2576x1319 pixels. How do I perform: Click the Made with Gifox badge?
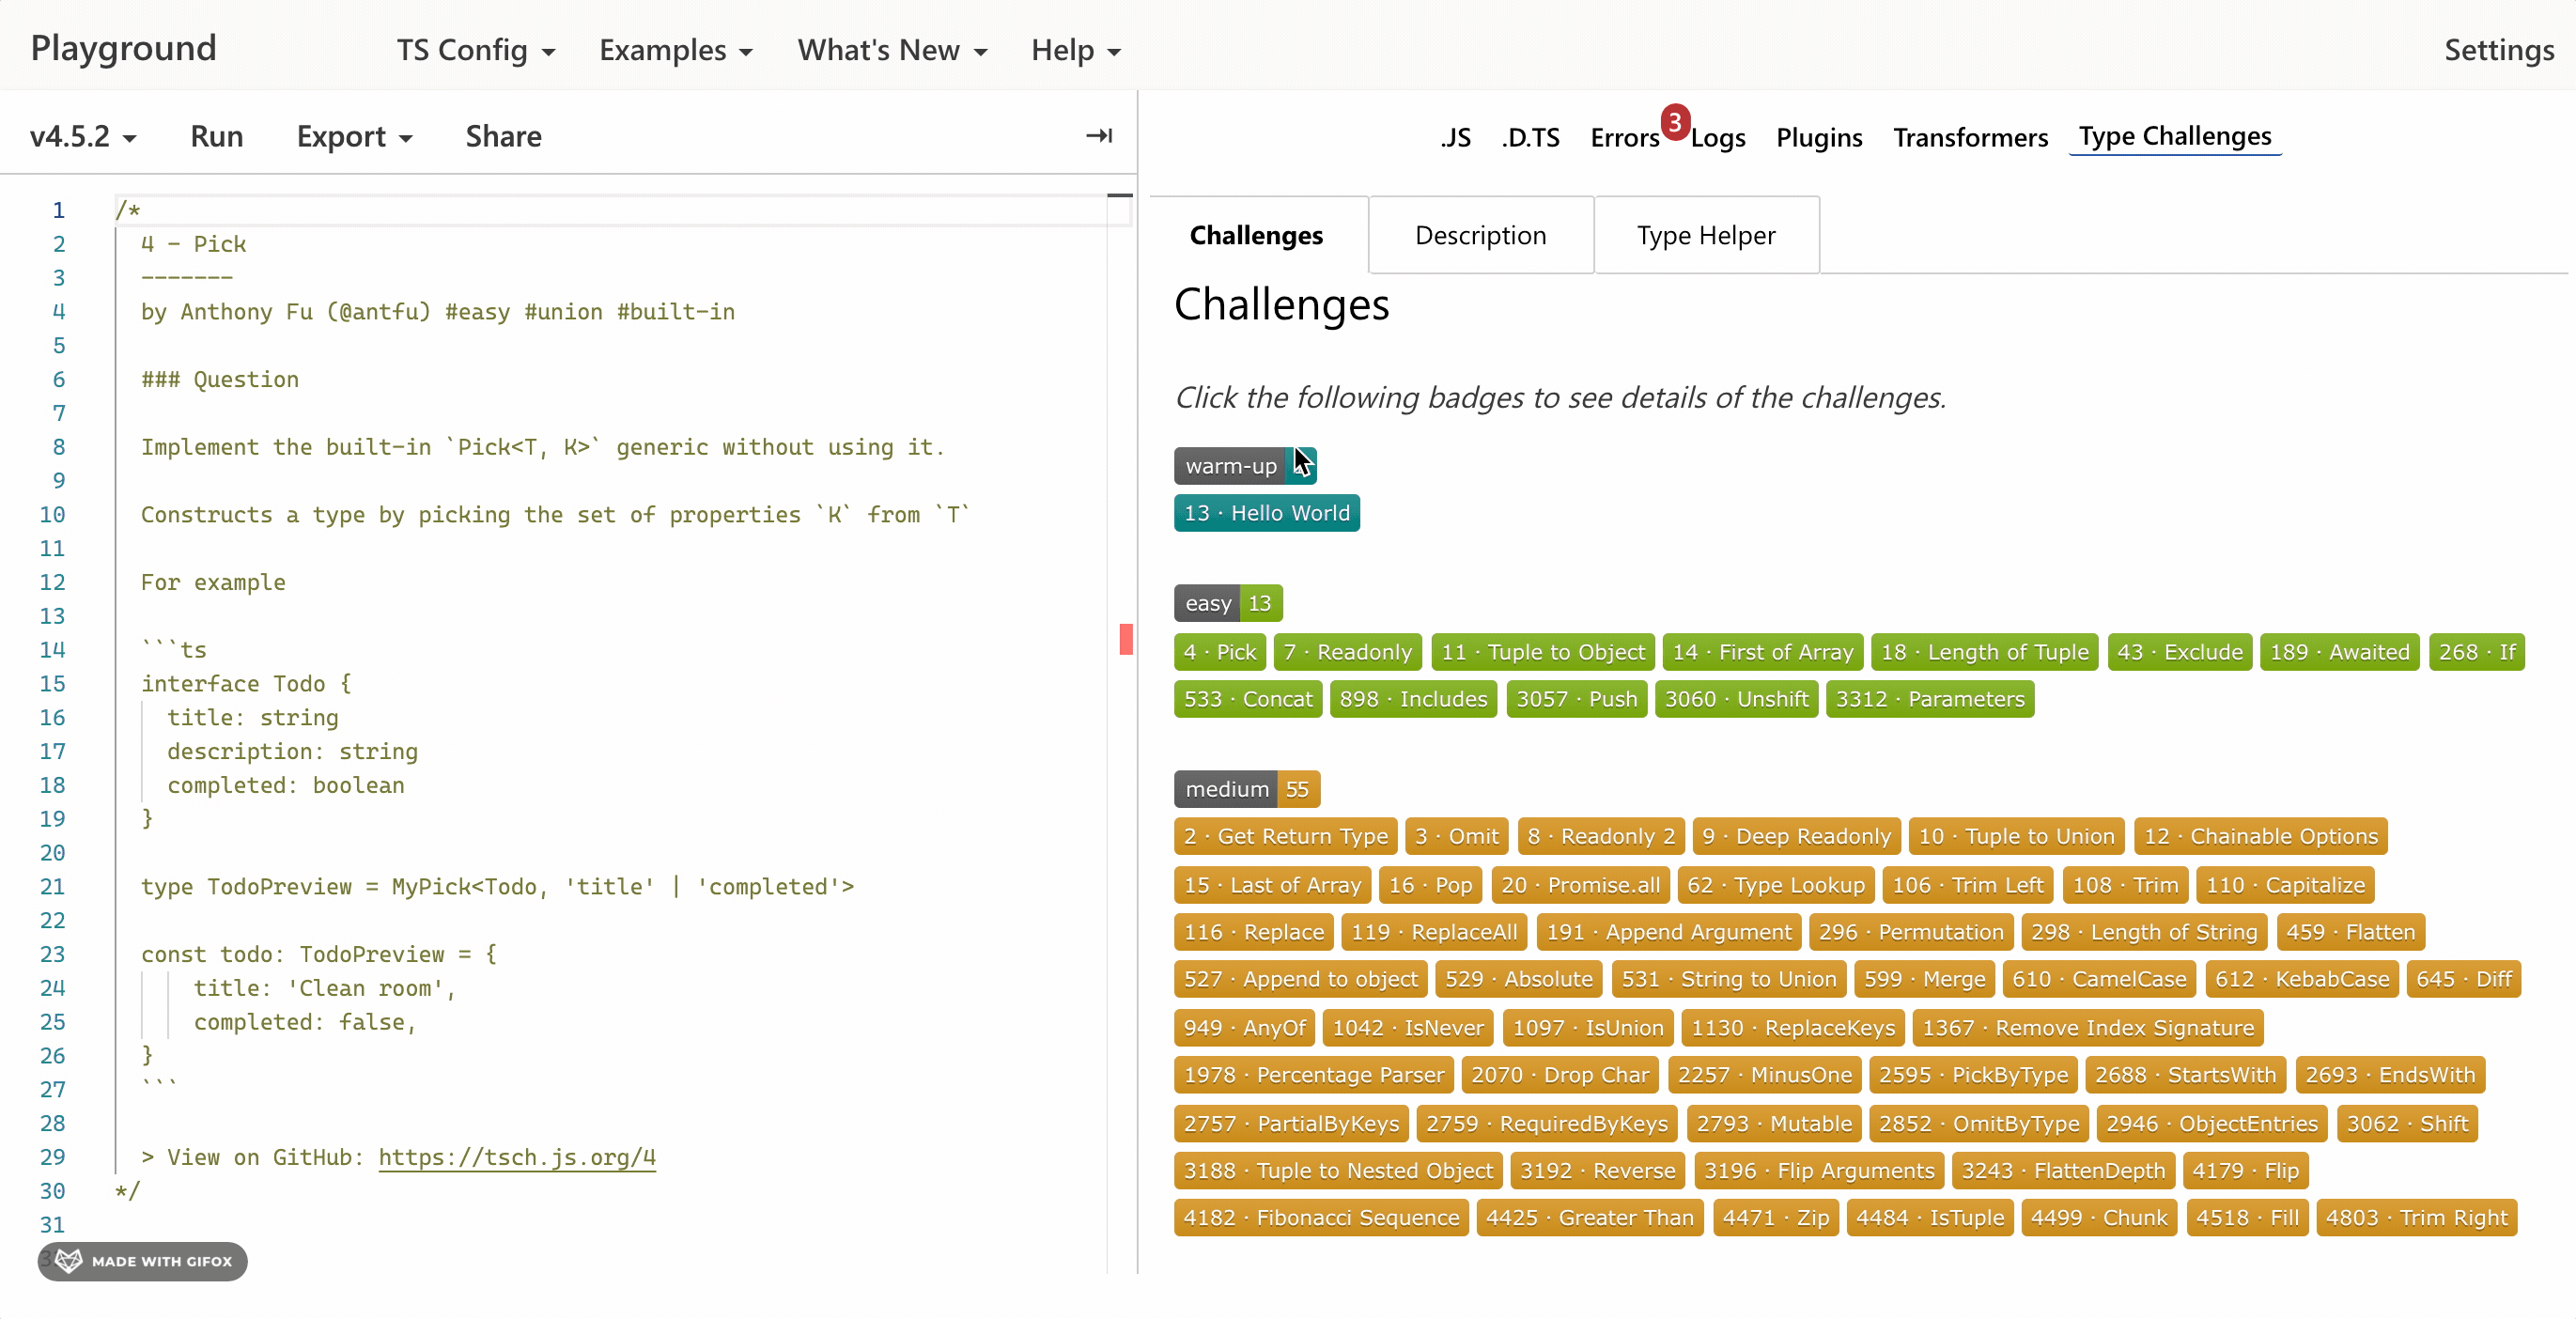143,1261
